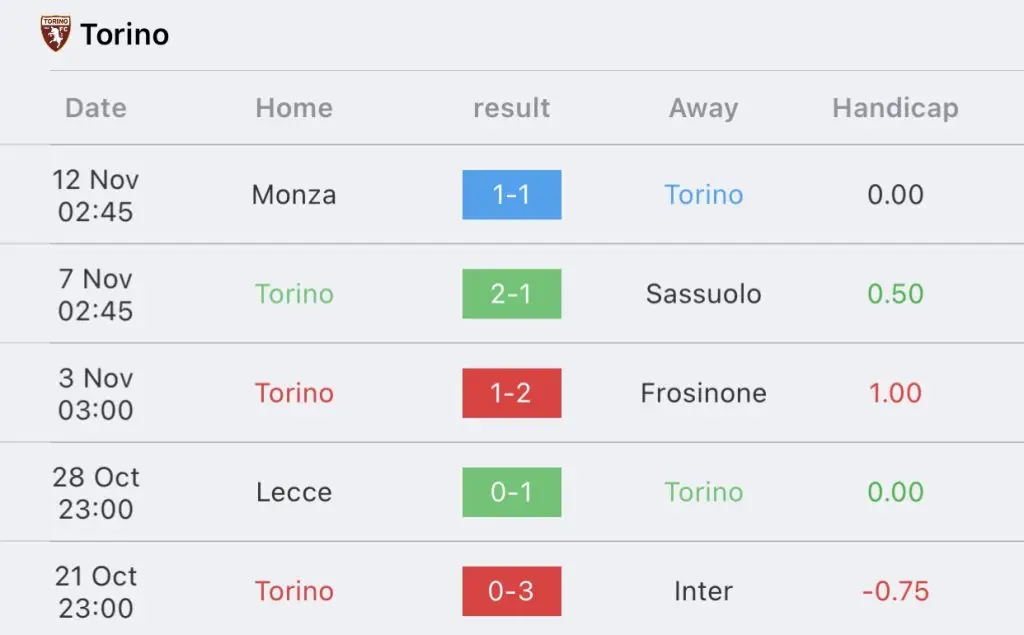Viewport: 1024px width, 635px height.
Task: Click the green 0.50 handicap value
Action: (895, 294)
